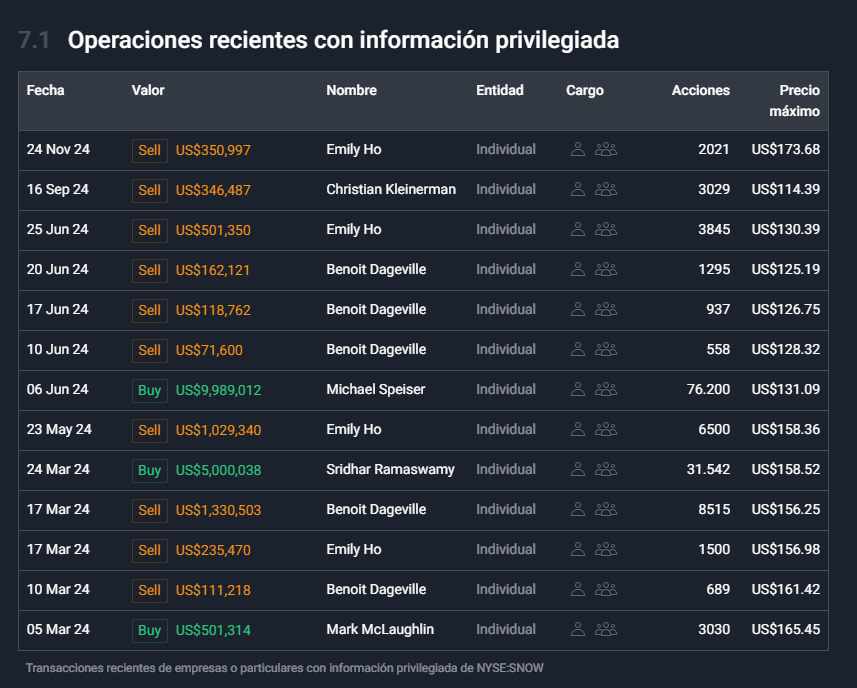
Task: Sort by the Fecha column header
Action: pyautogui.click(x=45, y=90)
